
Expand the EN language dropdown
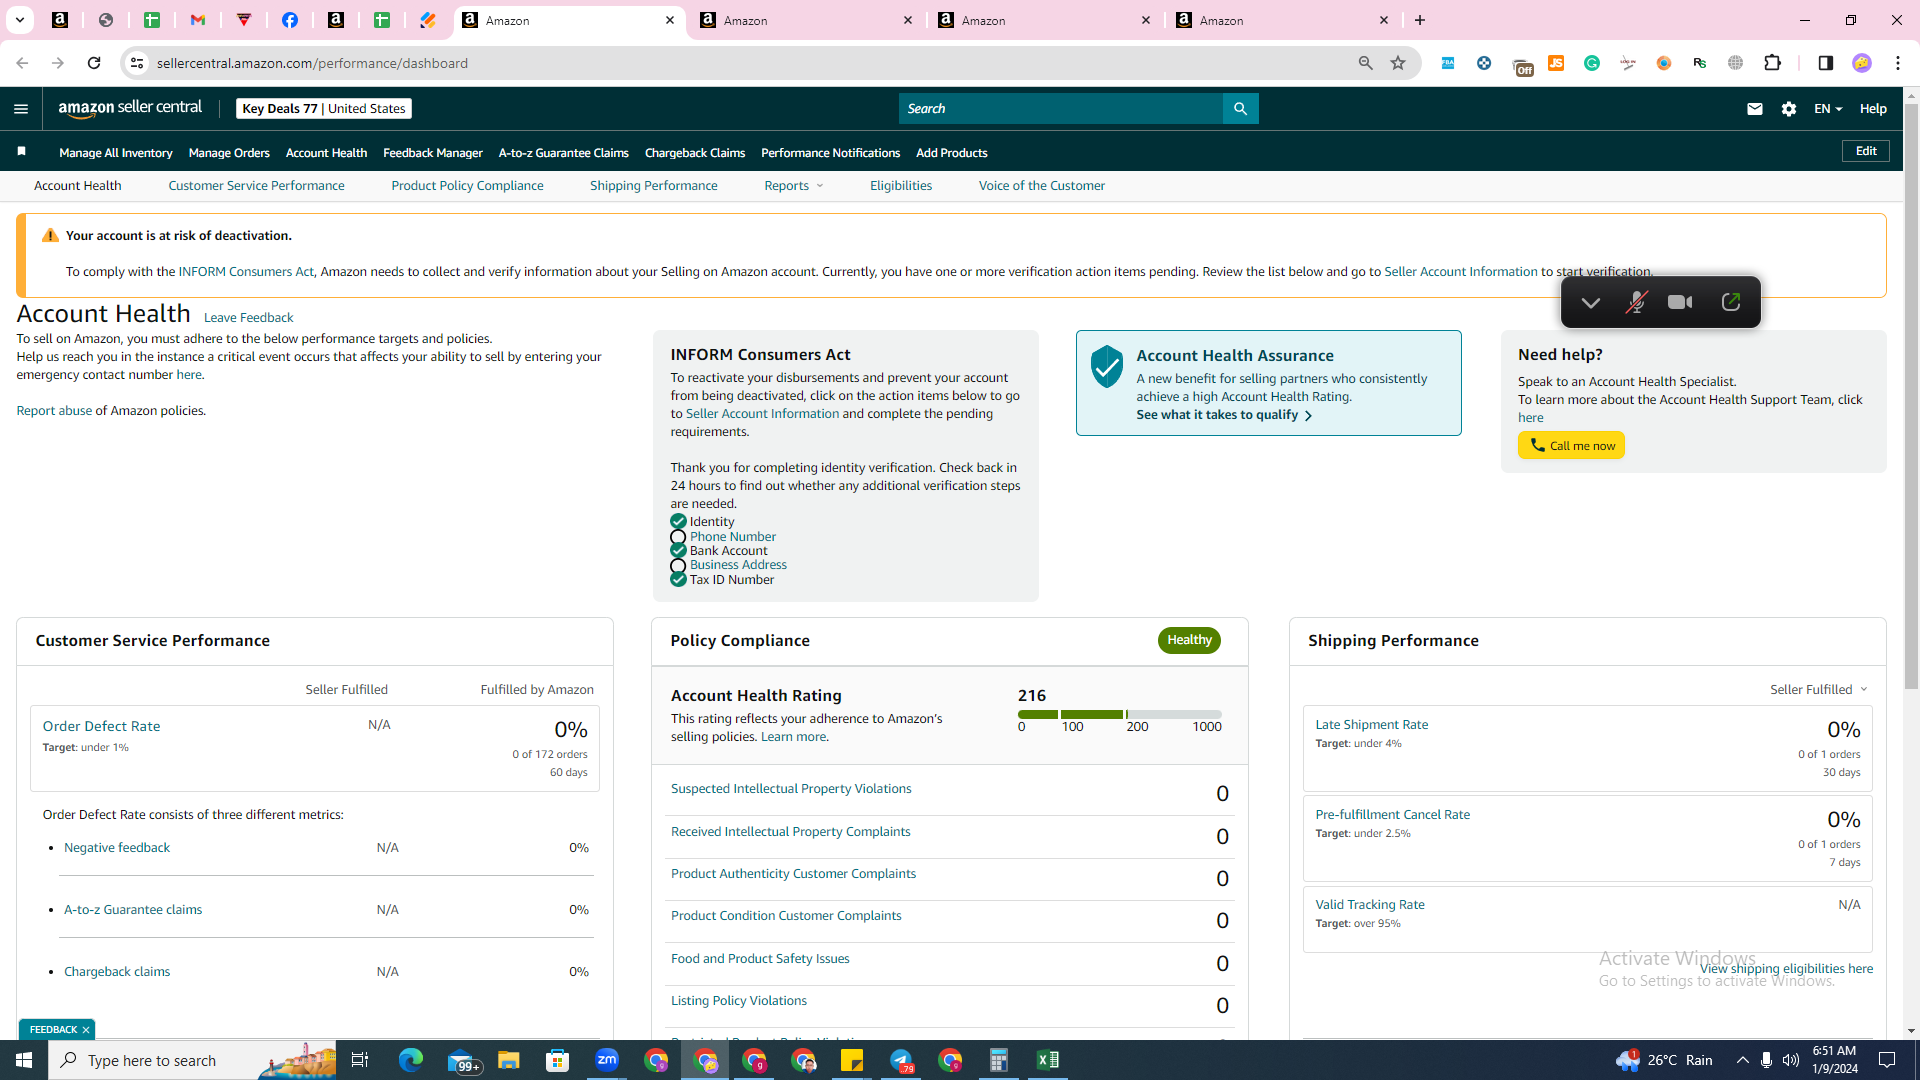click(x=1828, y=109)
